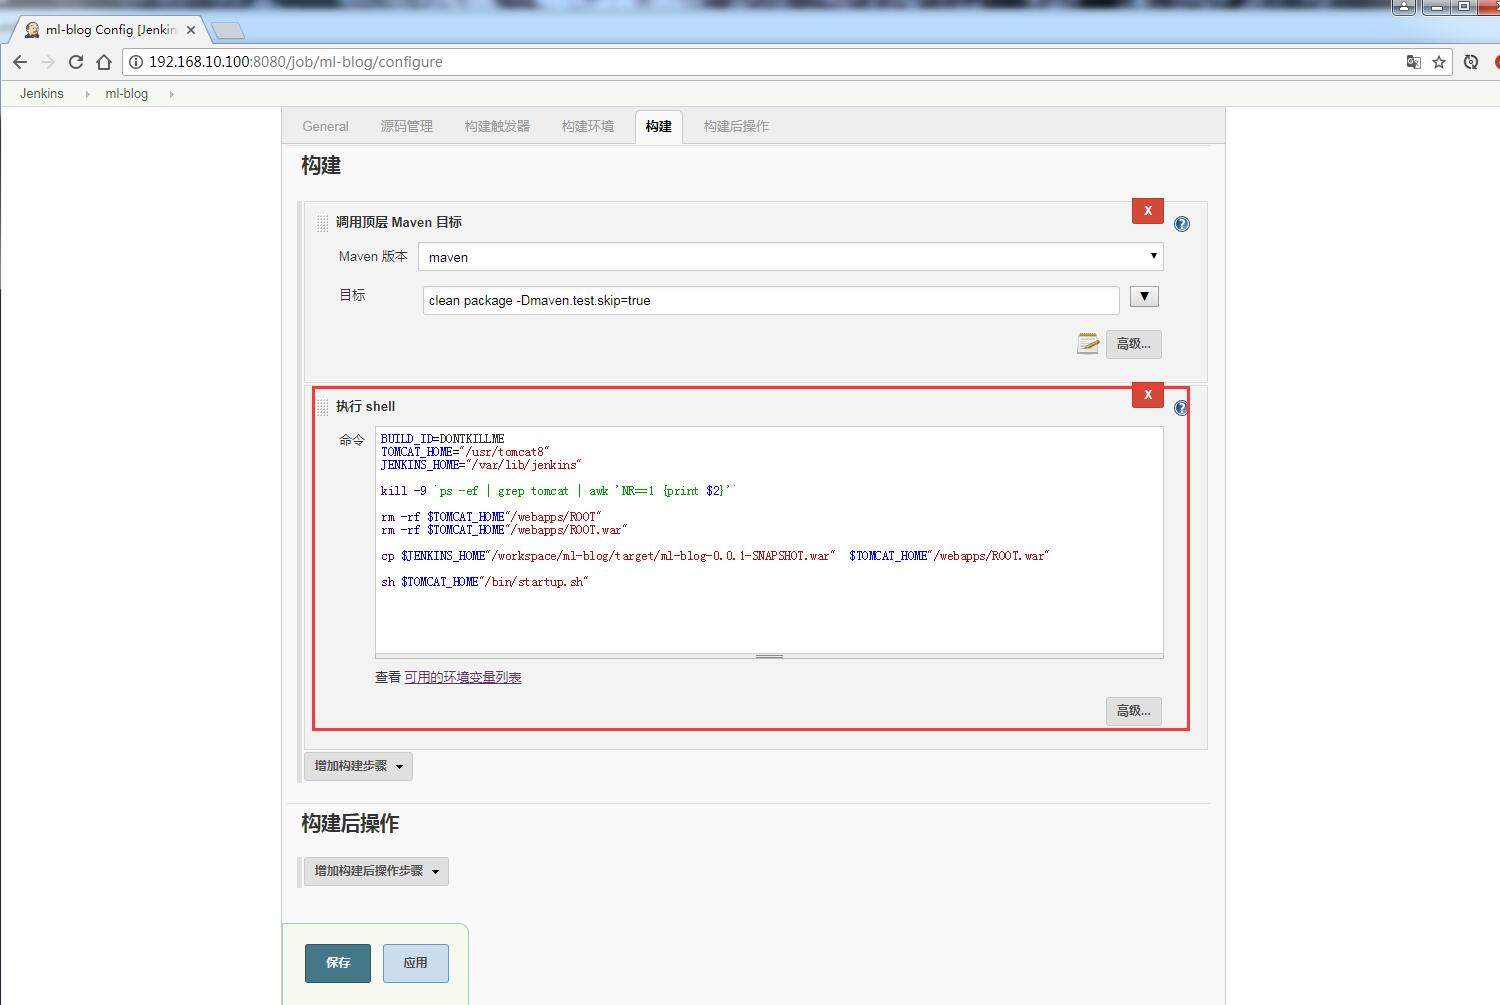Screen dimensions: 1500x1005
Task: Expand the Maven goals field arrow
Action: coord(1144,297)
